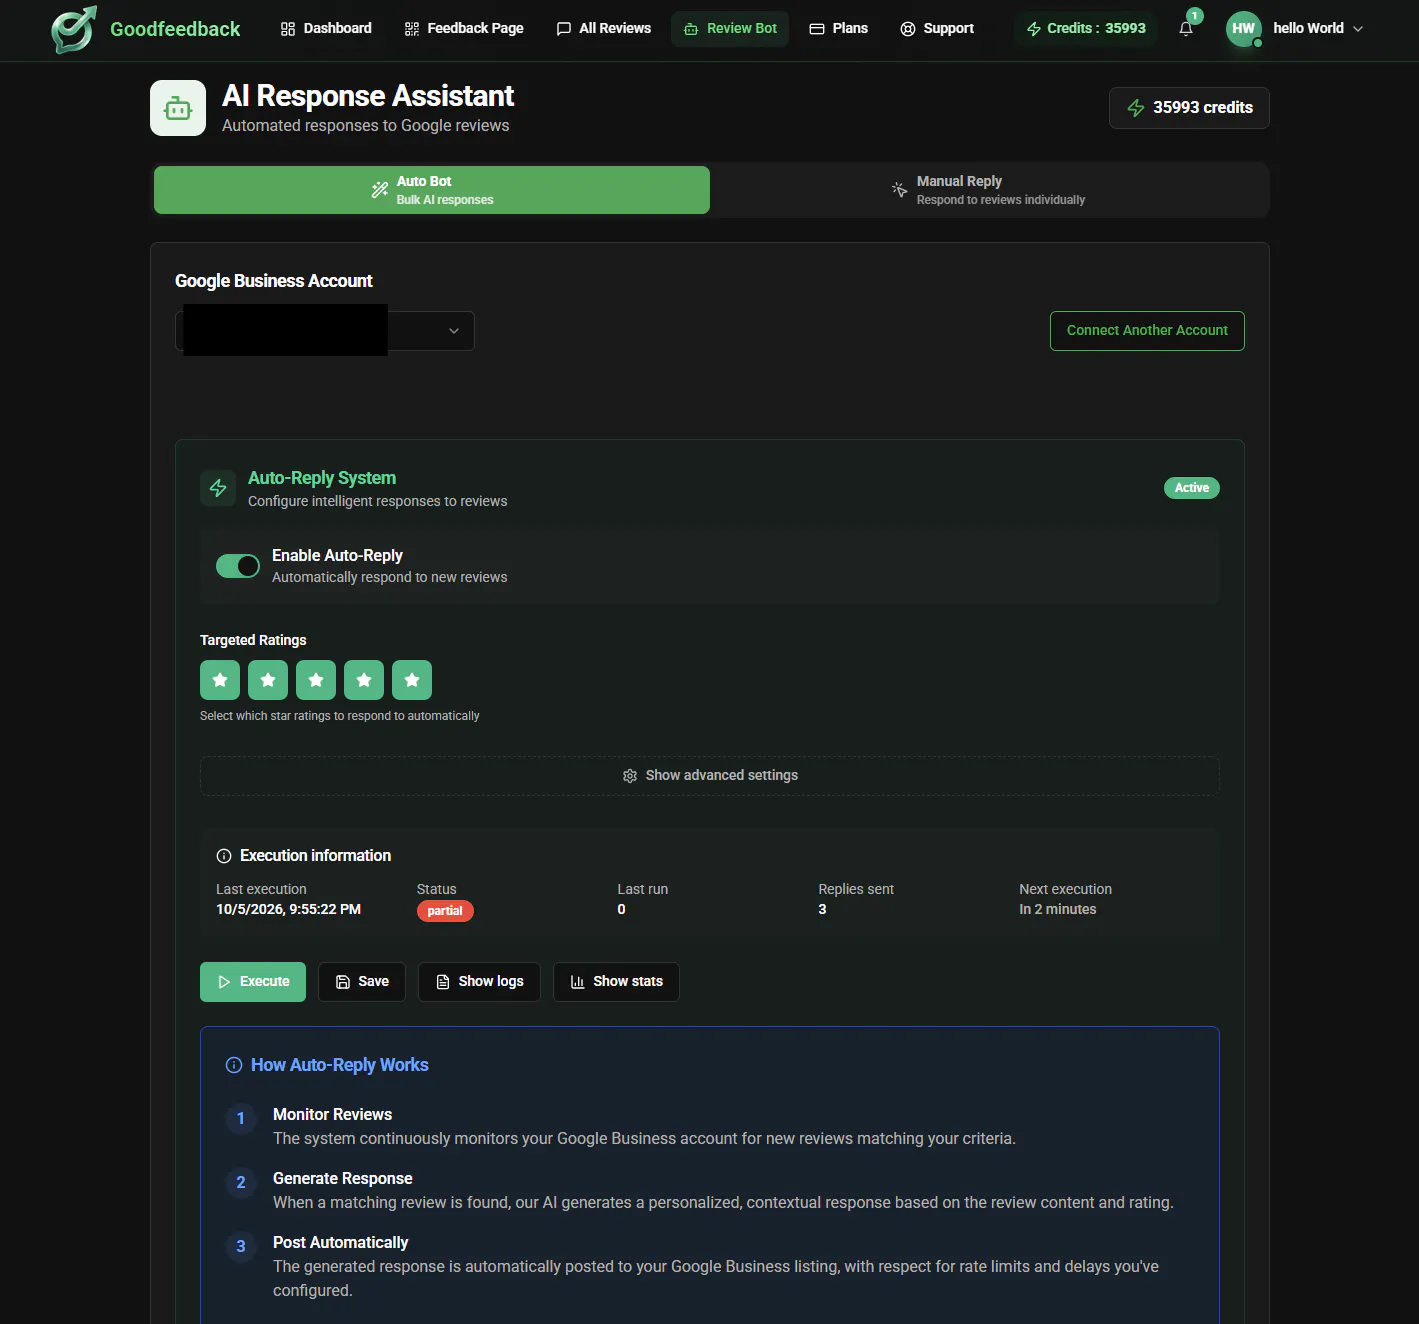Switch to the Manual Reply tab

(x=988, y=190)
